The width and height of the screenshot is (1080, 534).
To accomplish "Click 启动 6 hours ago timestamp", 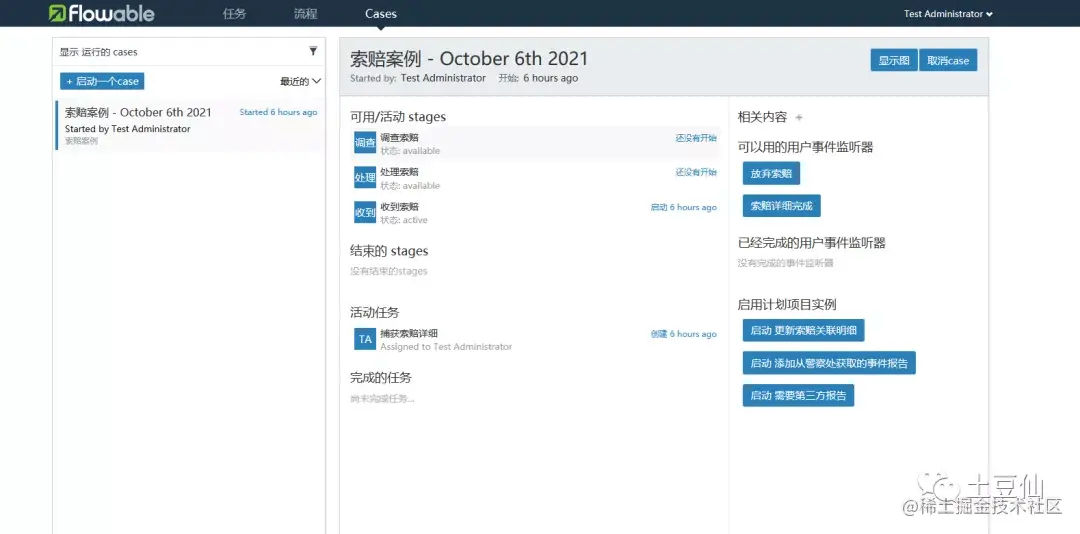I will 683,207.
